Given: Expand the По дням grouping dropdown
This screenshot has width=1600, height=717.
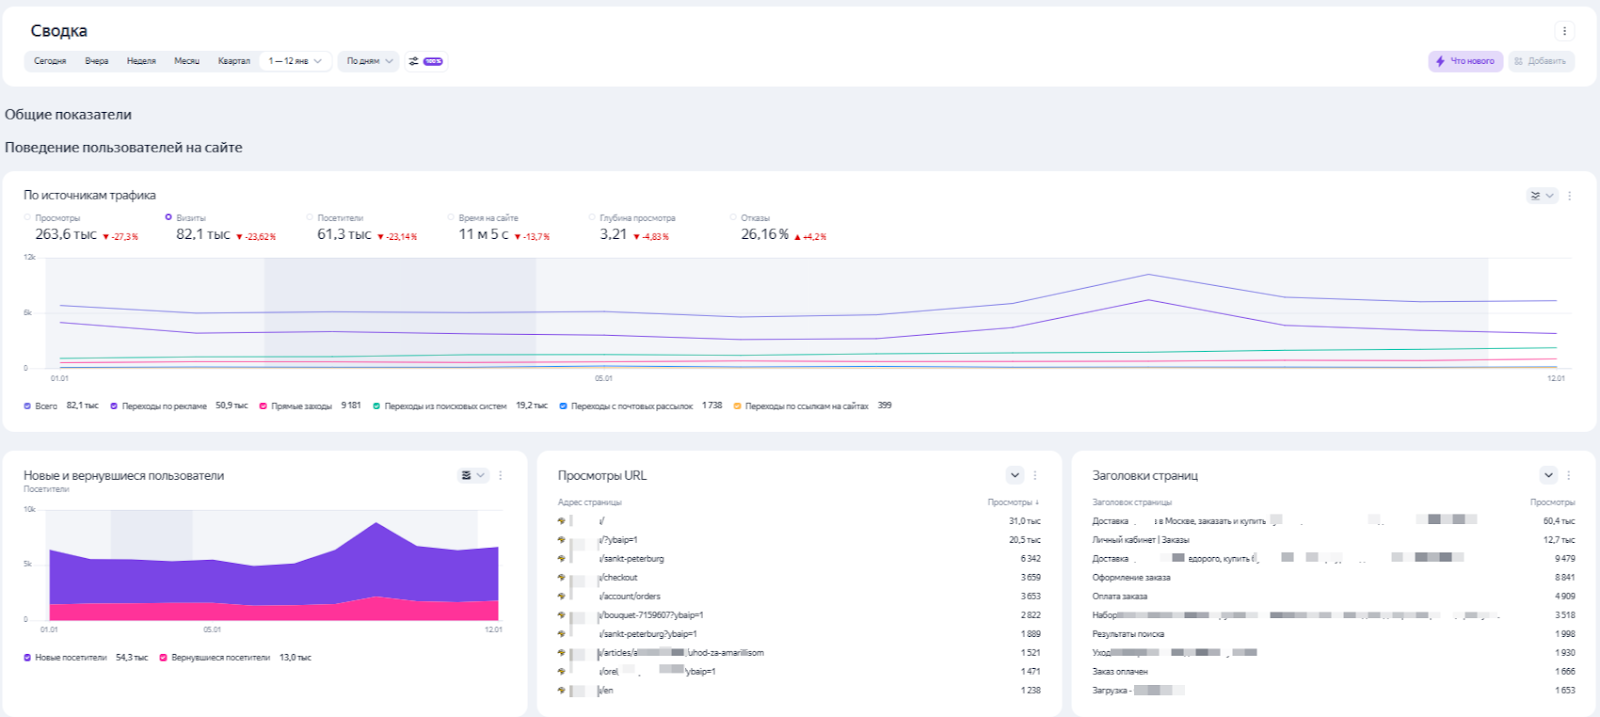Looking at the screenshot, I should pyautogui.click(x=368, y=61).
